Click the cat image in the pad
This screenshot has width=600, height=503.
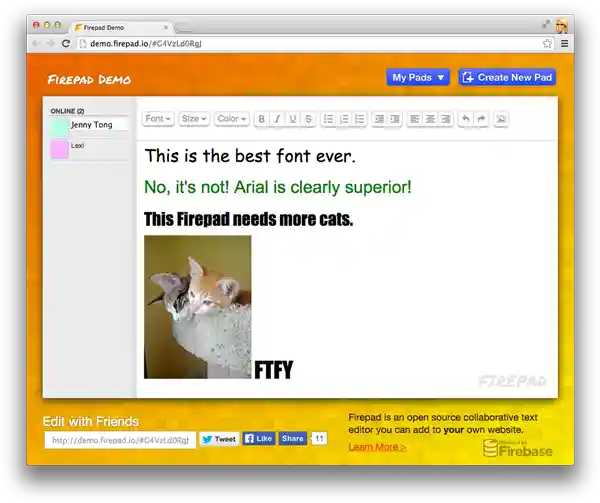pos(197,307)
